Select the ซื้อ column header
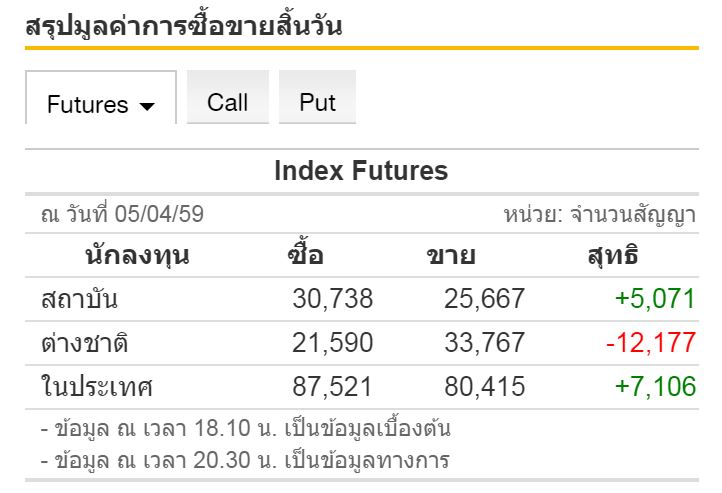Image resolution: width=722 pixels, height=493 pixels. tap(304, 256)
